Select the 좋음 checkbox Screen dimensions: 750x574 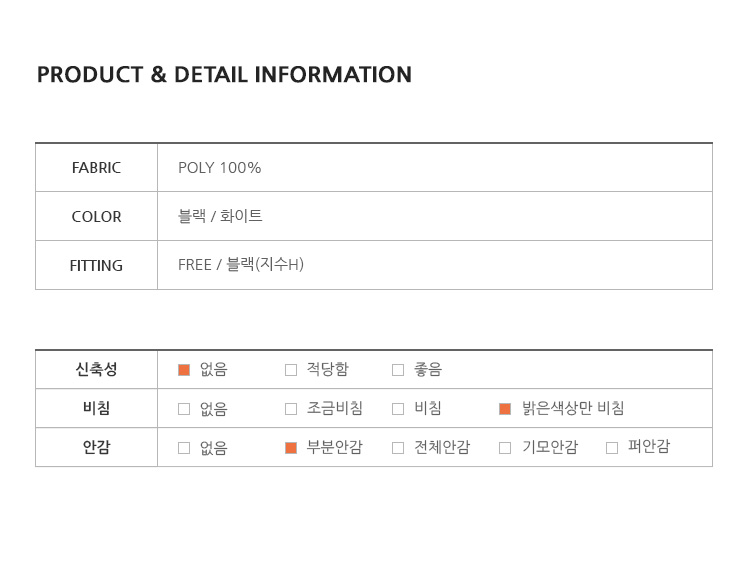tap(398, 370)
